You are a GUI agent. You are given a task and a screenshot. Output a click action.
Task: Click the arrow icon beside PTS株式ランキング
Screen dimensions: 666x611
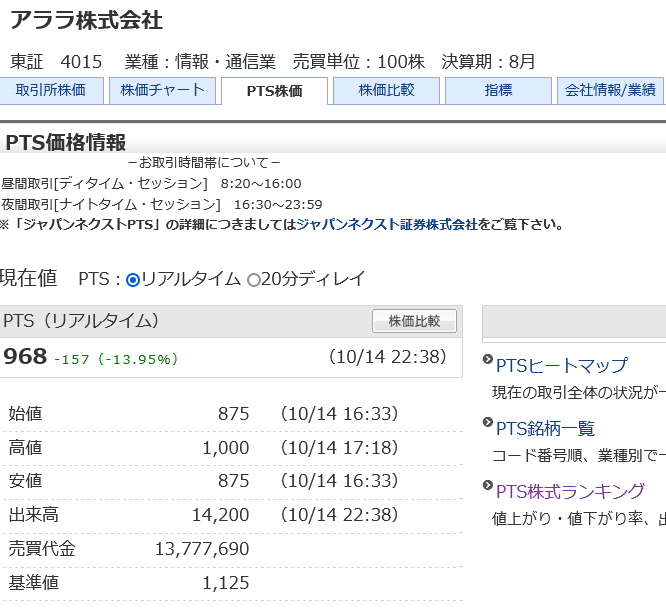pos(488,485)
